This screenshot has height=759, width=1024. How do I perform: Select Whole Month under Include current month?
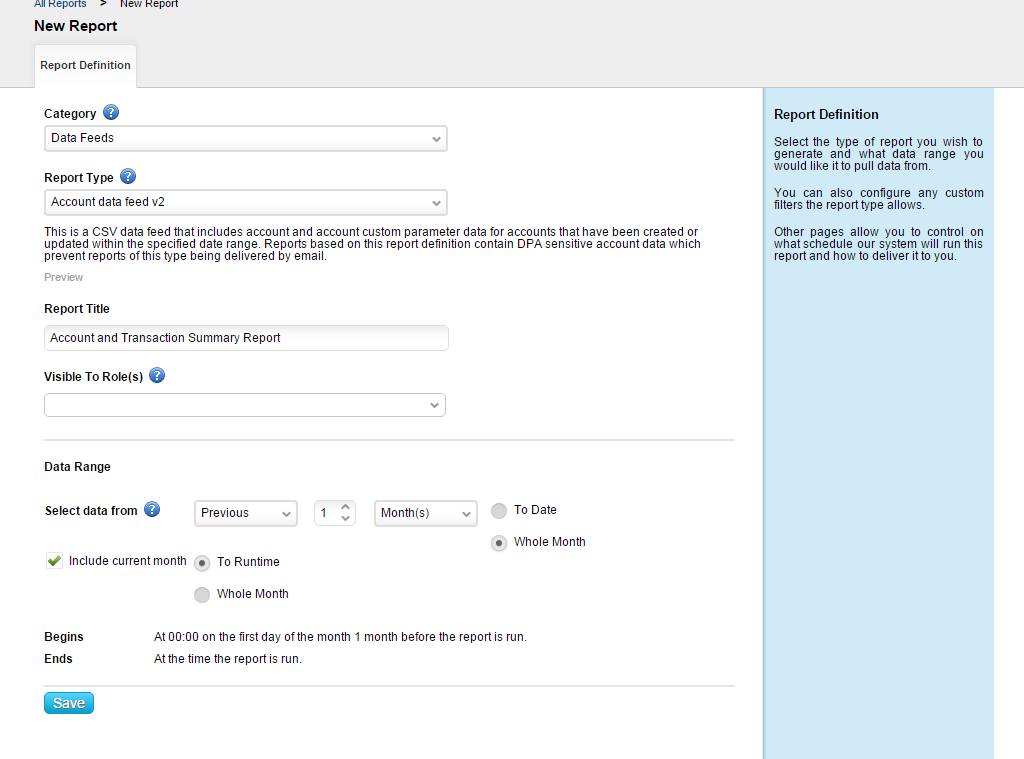202,594
